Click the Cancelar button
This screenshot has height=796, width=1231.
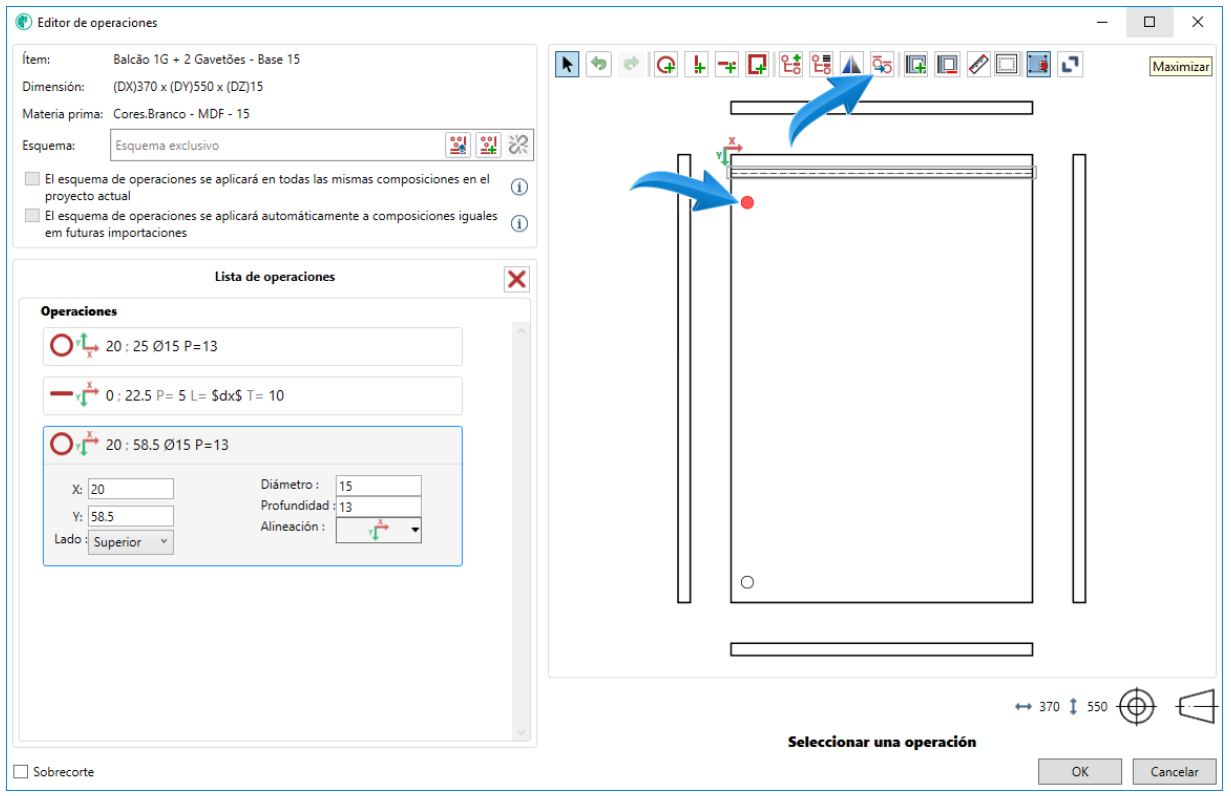tap(1174, 771)
